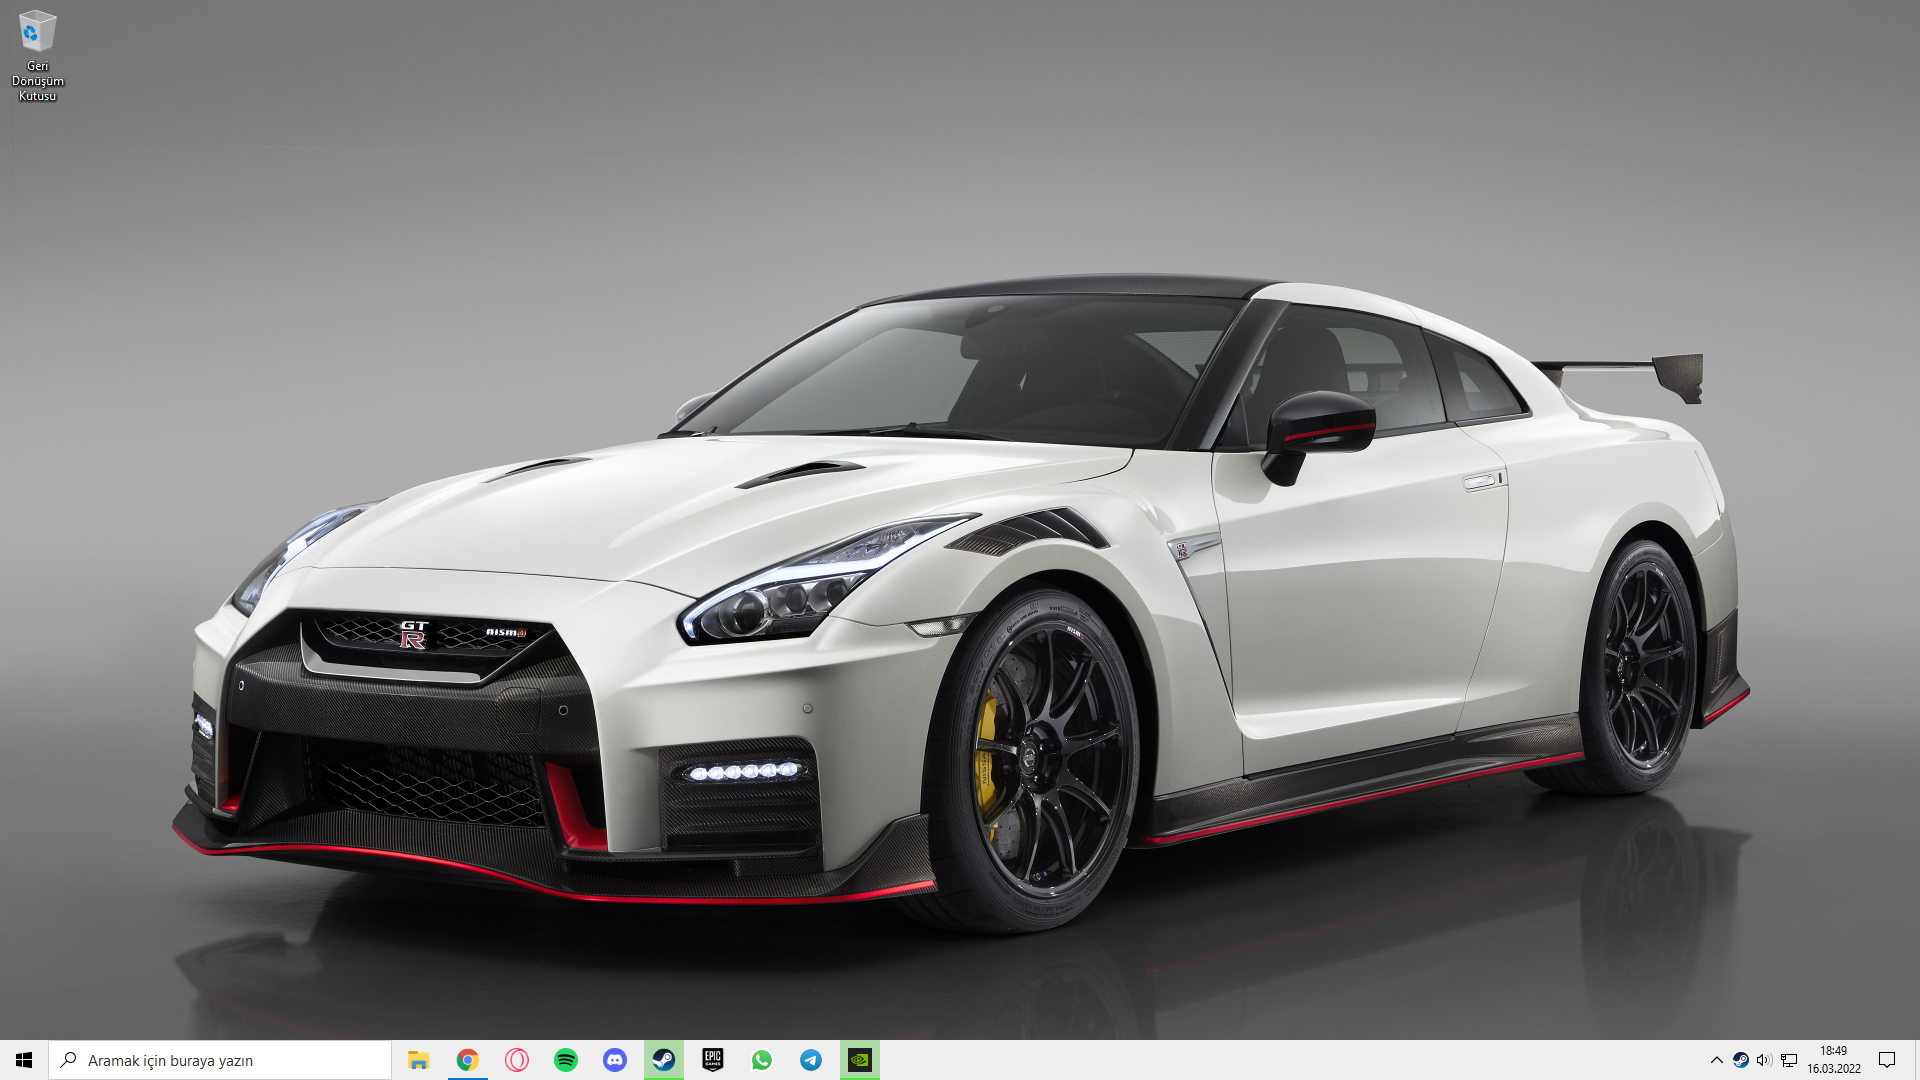Switch to the Steam taskbar app
The image size is (1920, 1080).
click(663, 1060)
